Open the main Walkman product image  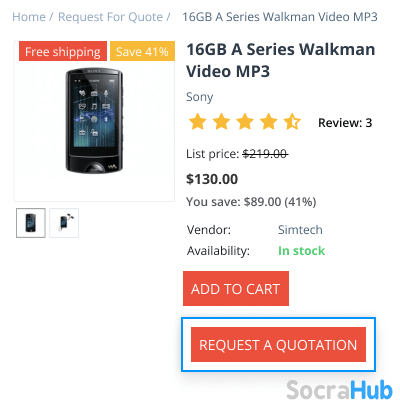pyautogui.click(x=94, y=121)
